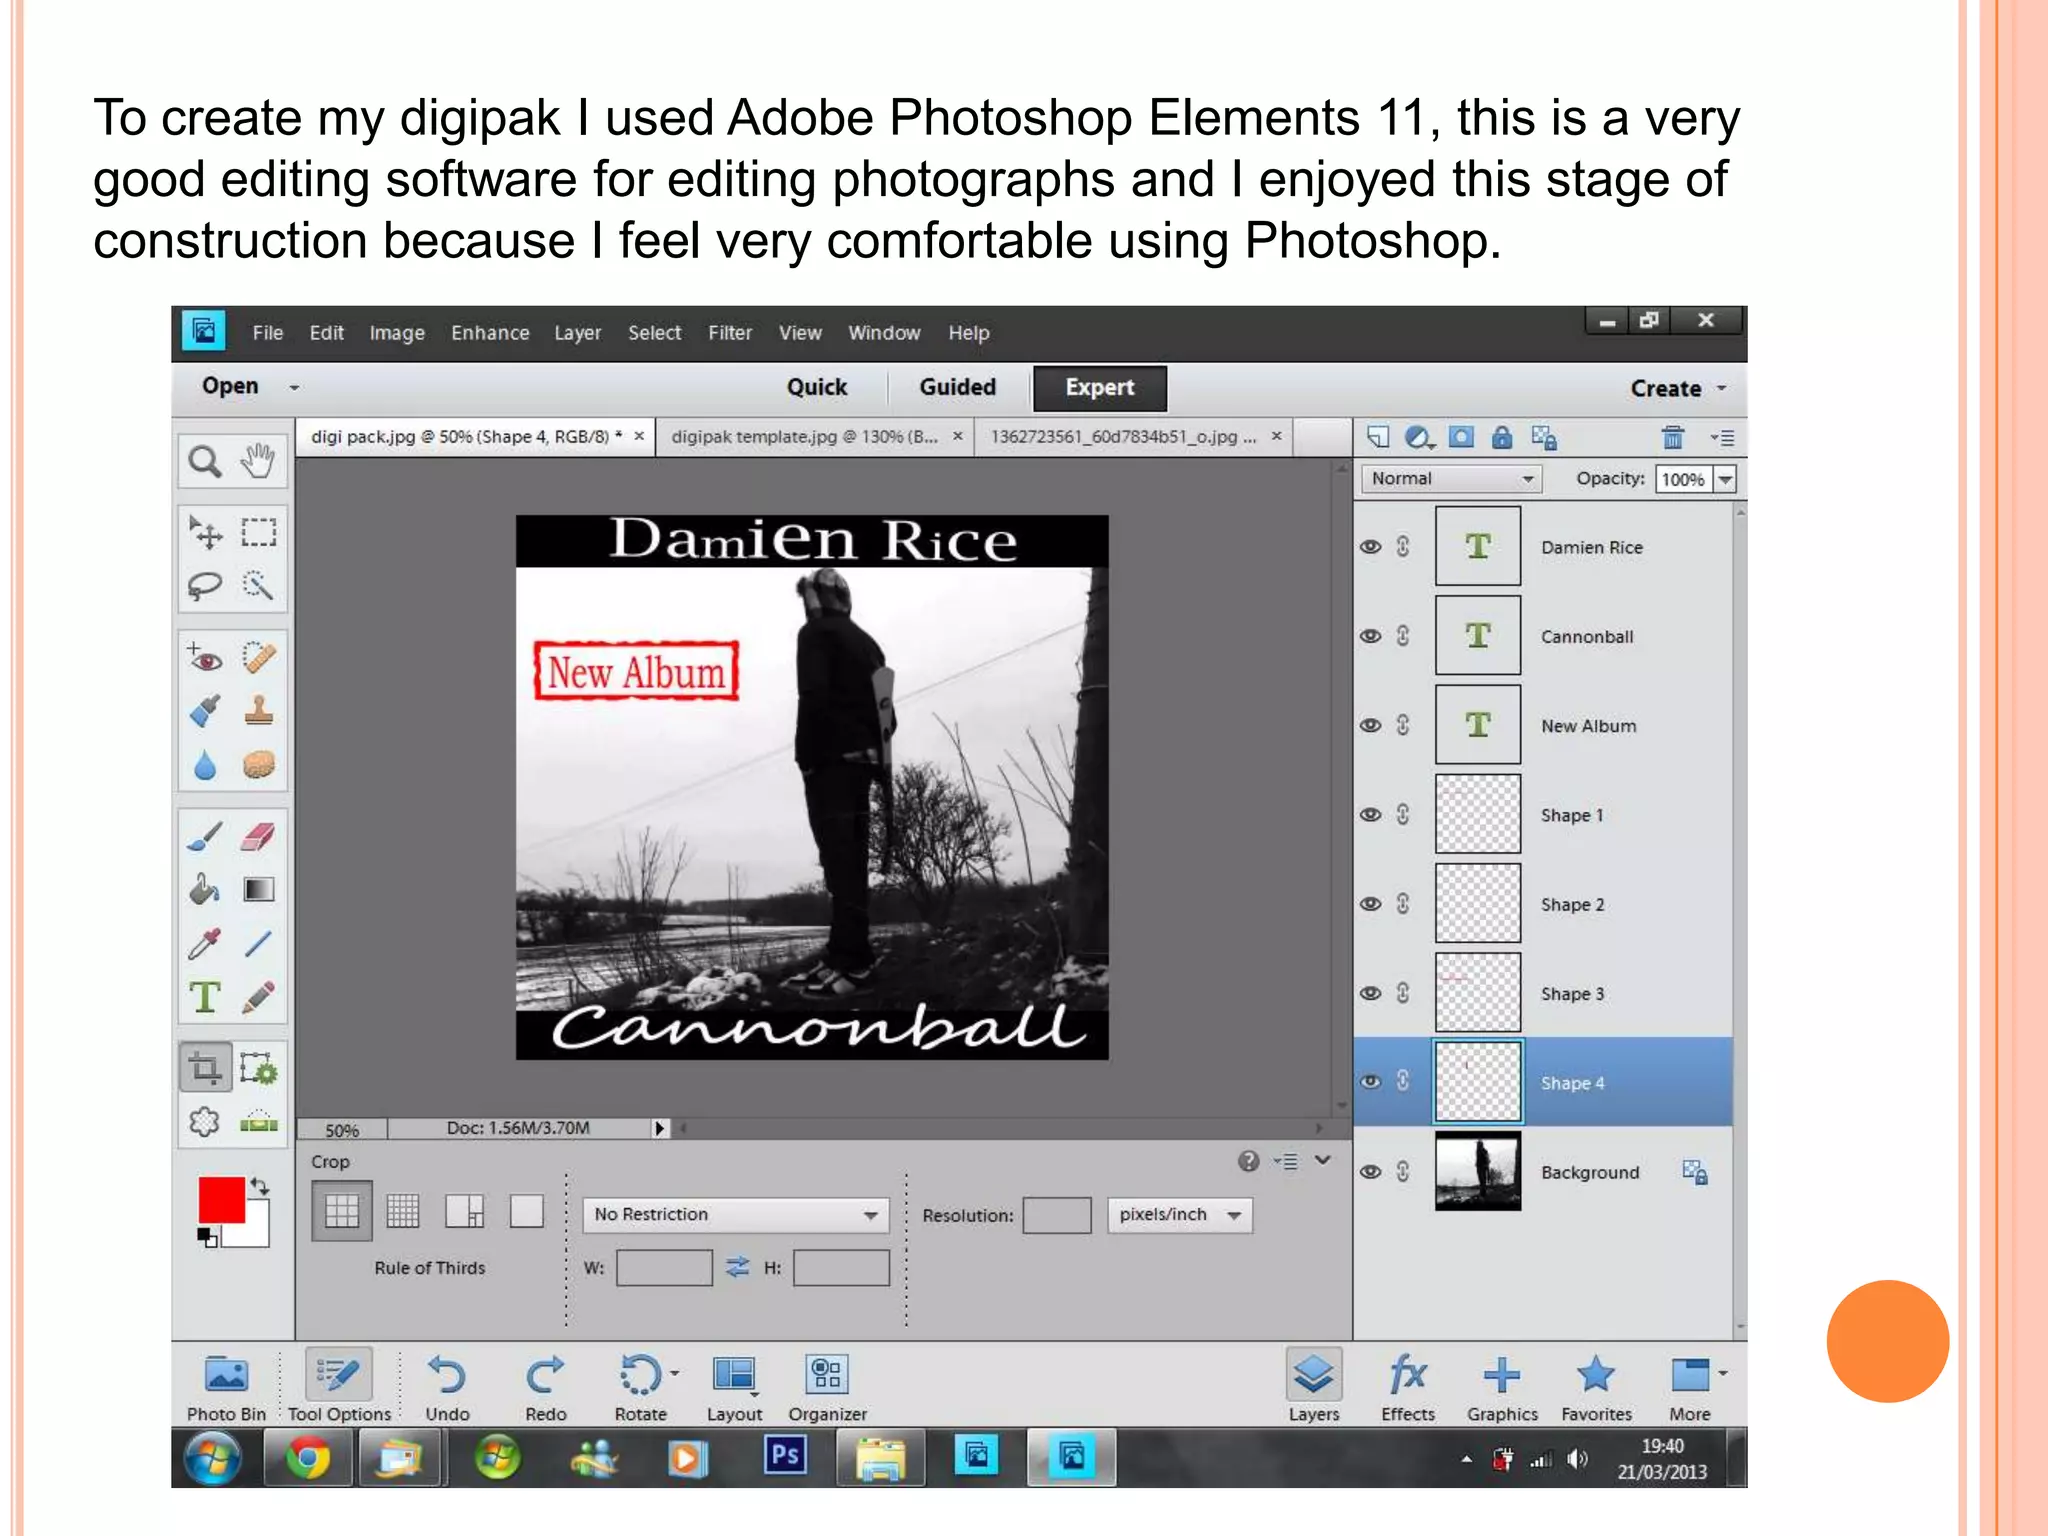Select the Line shape tool
Image resolution: width=2048 pixels, height=1536 pixels.
[259, 943]
